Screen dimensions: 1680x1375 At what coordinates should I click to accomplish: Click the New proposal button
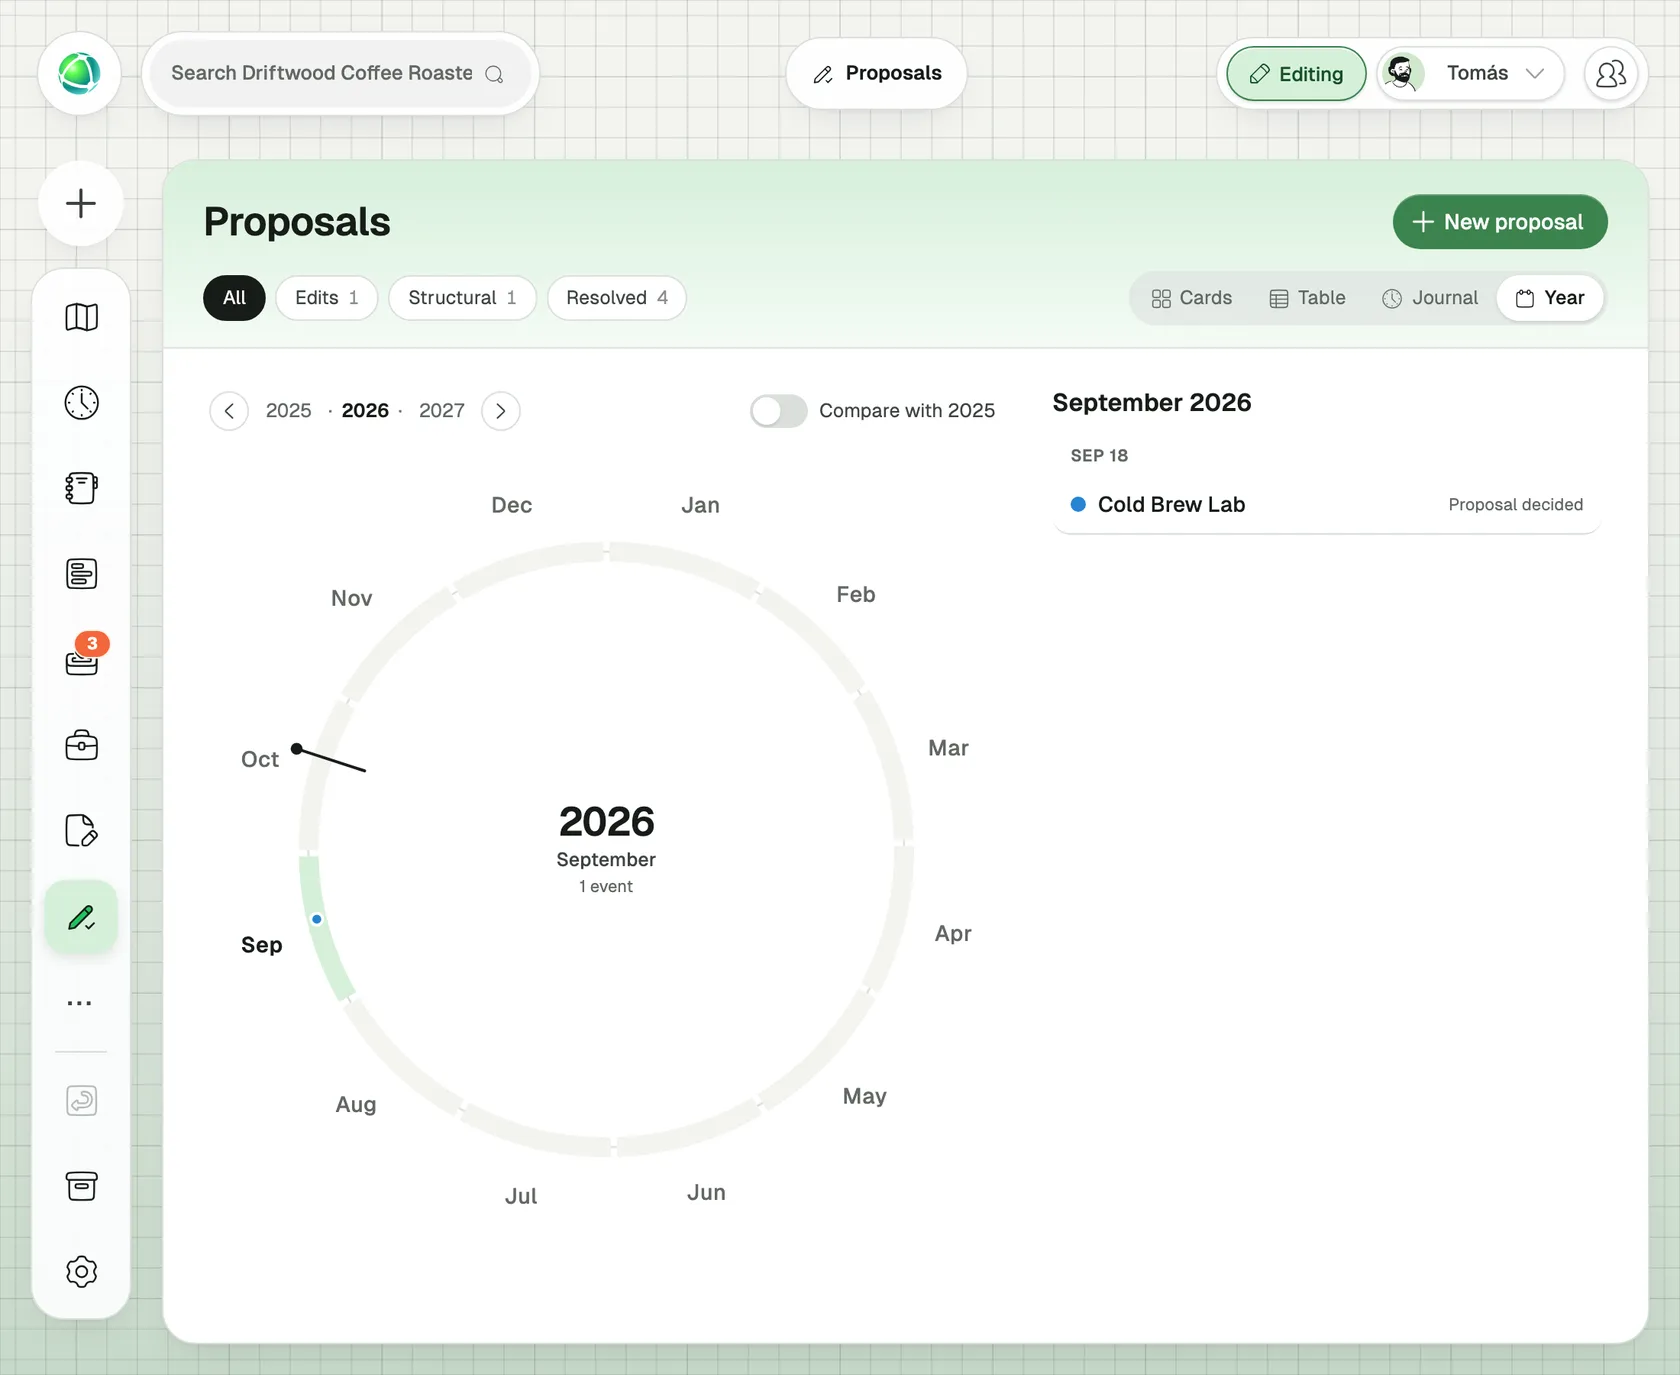click(x=1500, y=222)
